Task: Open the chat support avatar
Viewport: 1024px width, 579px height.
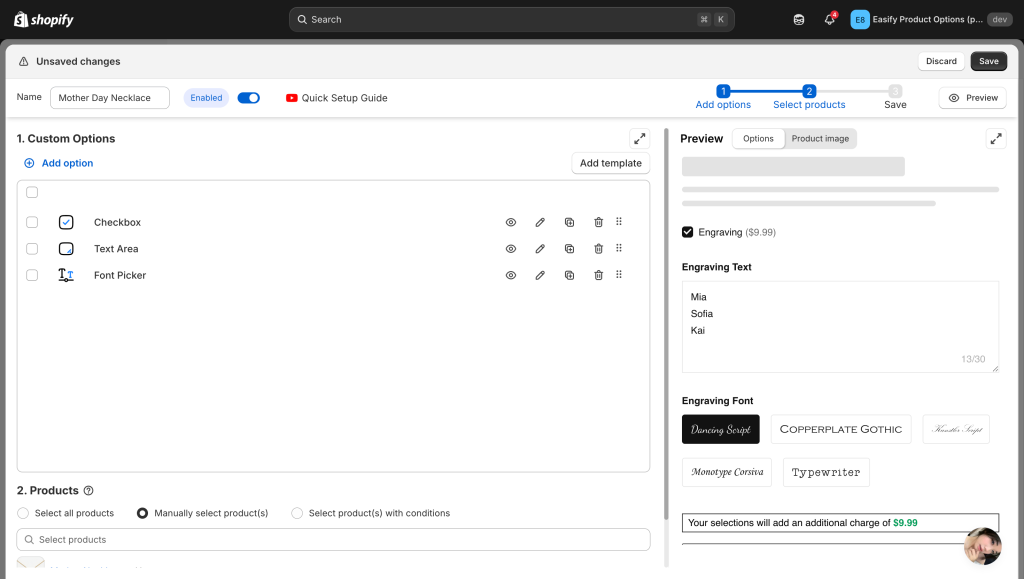Action: pyautogui.click(x=982, y=546)
